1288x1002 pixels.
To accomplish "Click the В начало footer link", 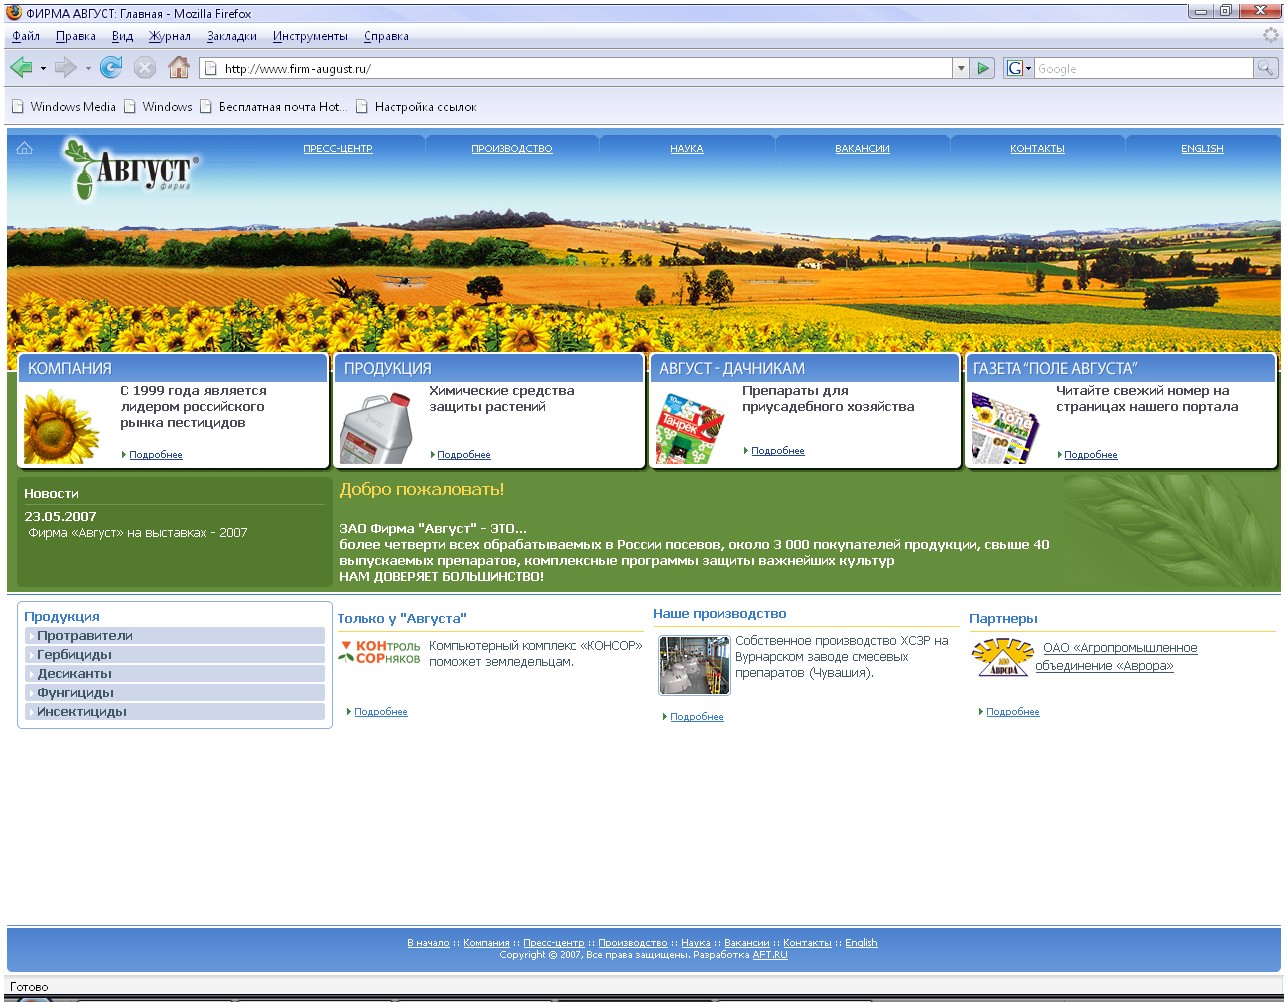I will pos(428,943).
